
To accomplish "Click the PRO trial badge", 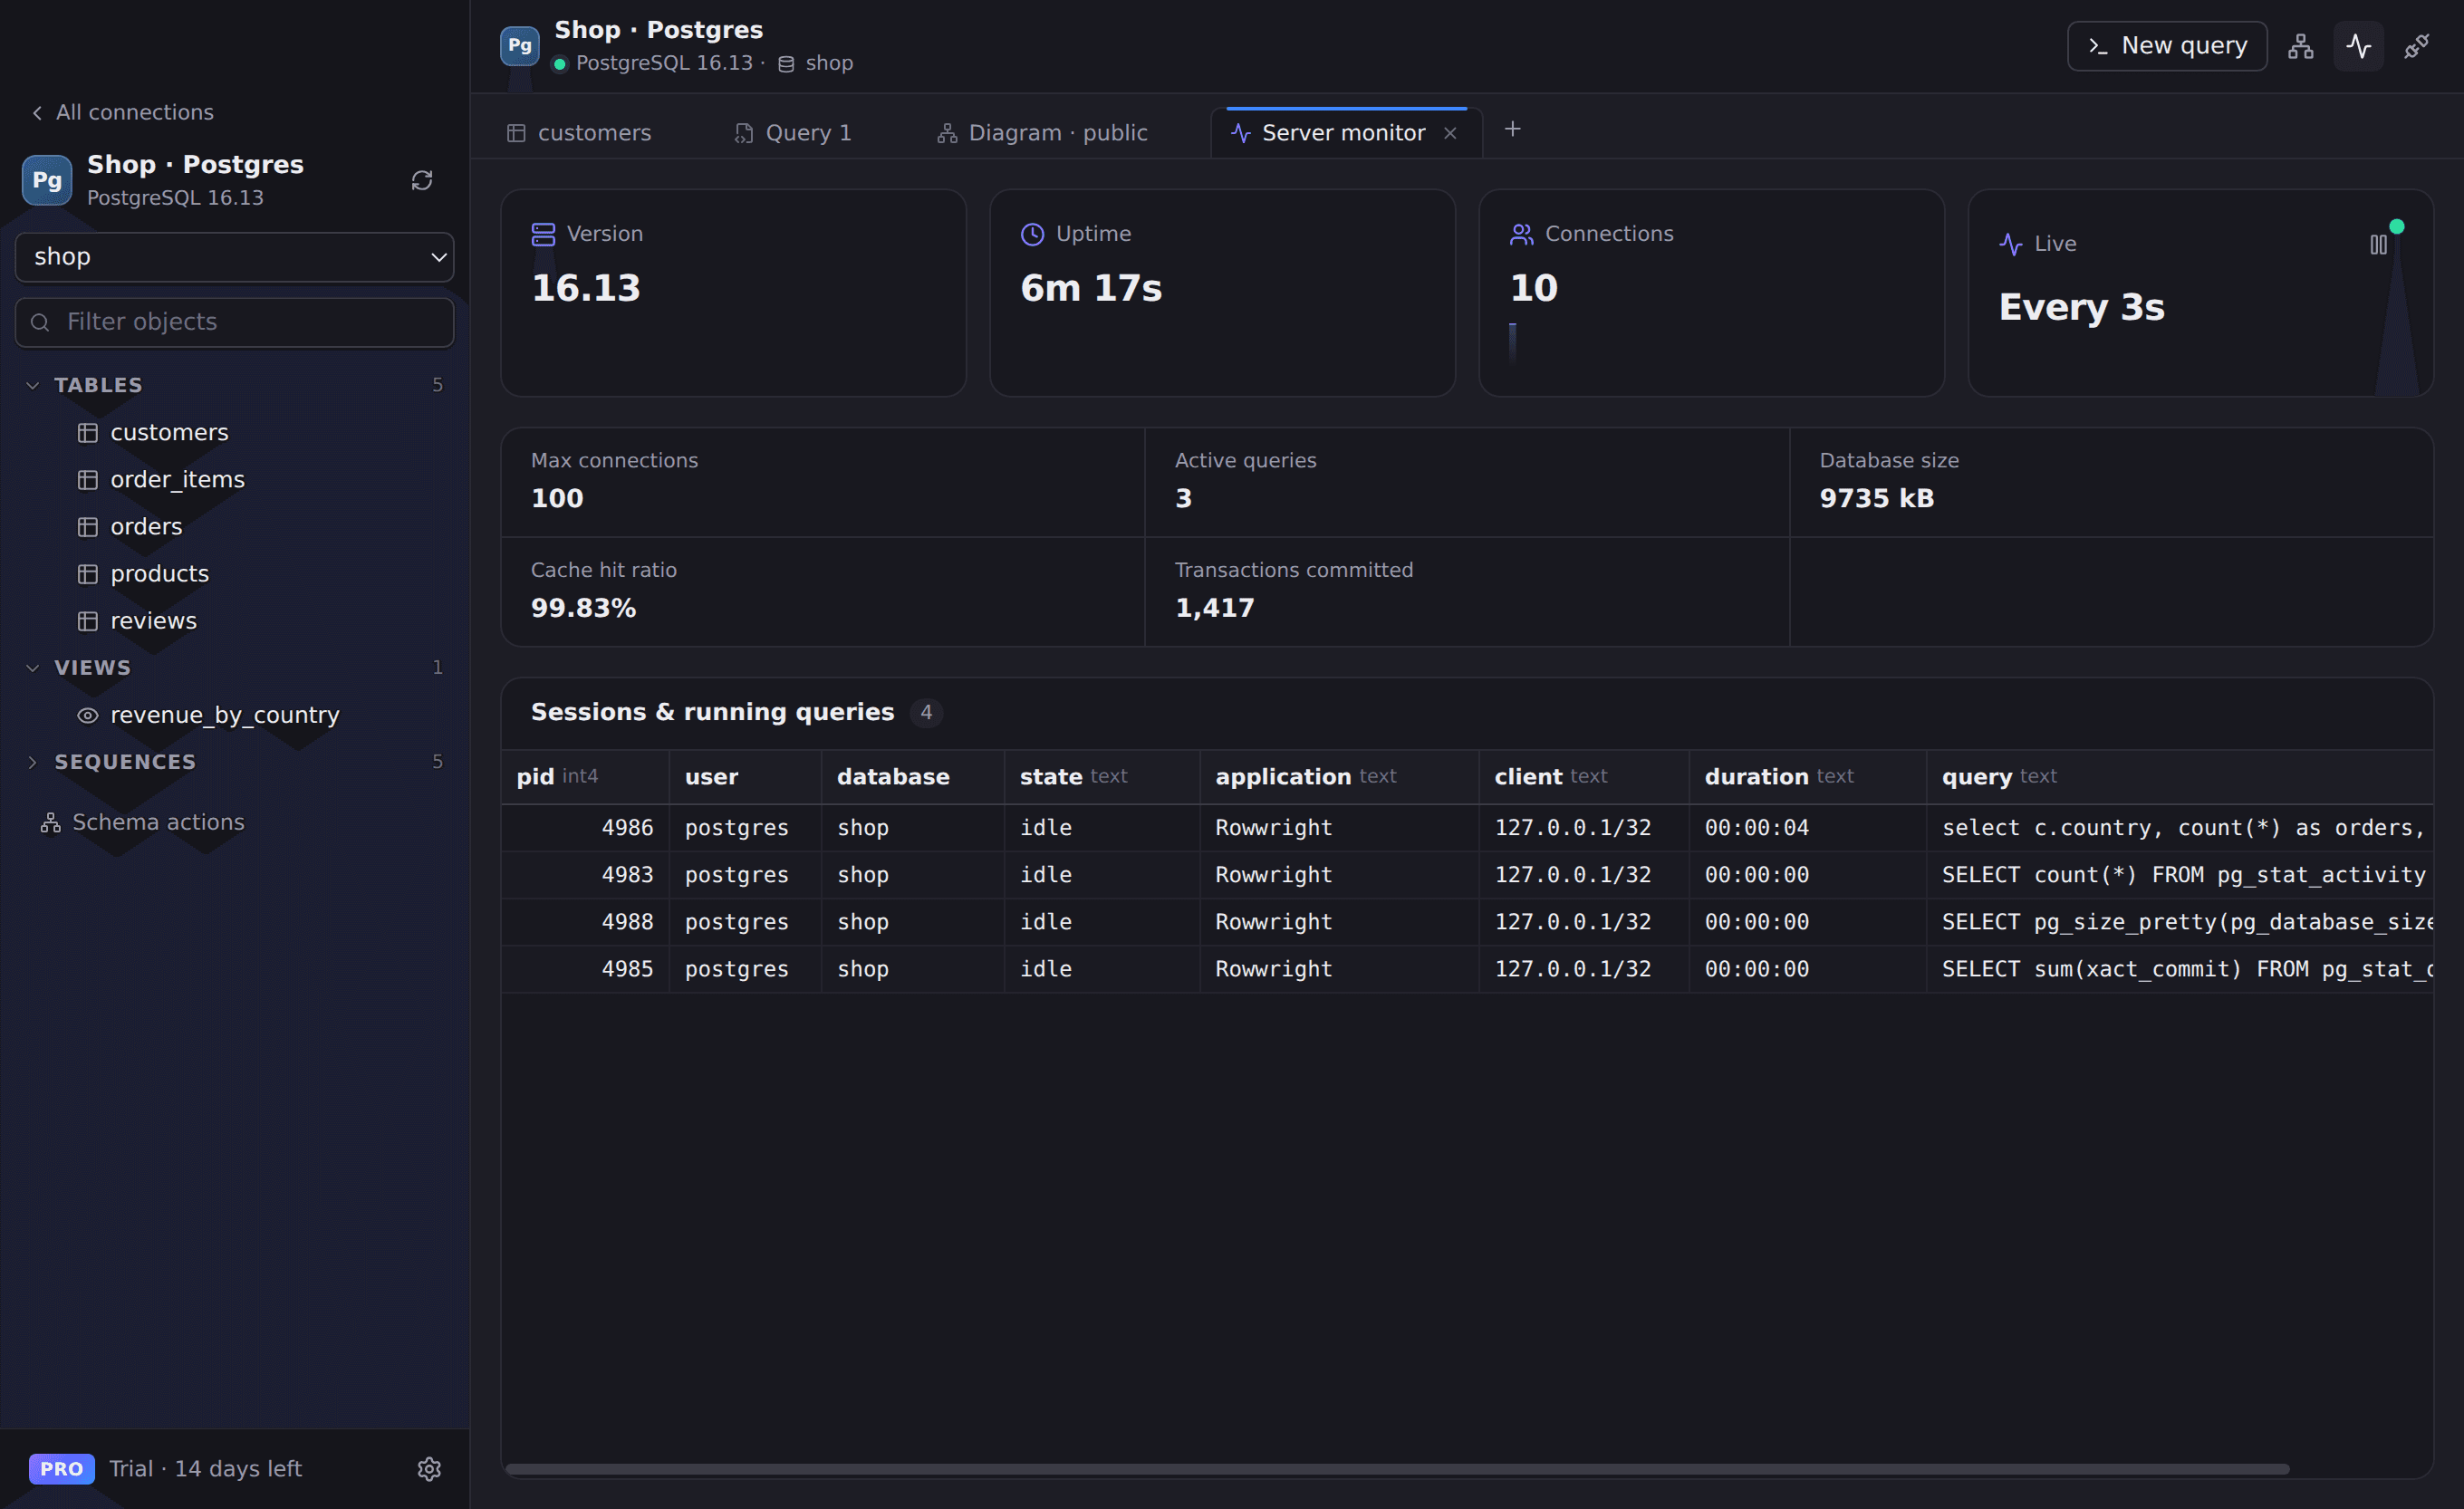I will point(62,1468).
